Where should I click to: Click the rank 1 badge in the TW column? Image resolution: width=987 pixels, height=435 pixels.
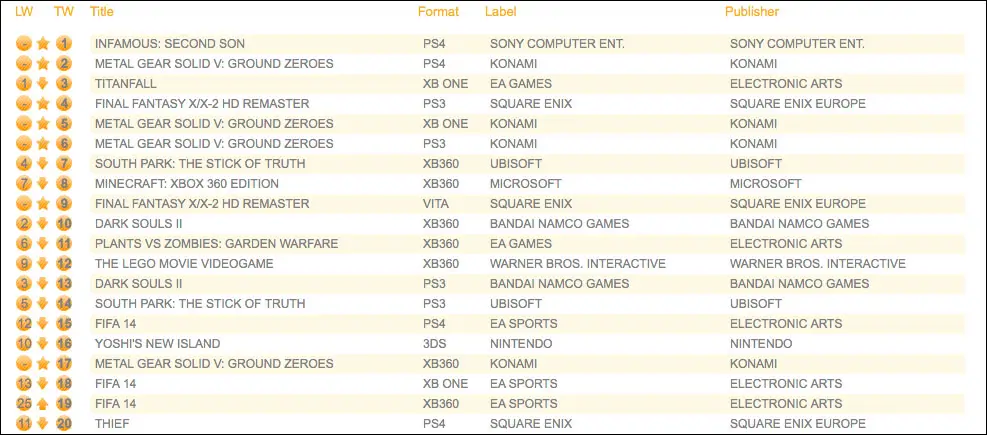64,44
